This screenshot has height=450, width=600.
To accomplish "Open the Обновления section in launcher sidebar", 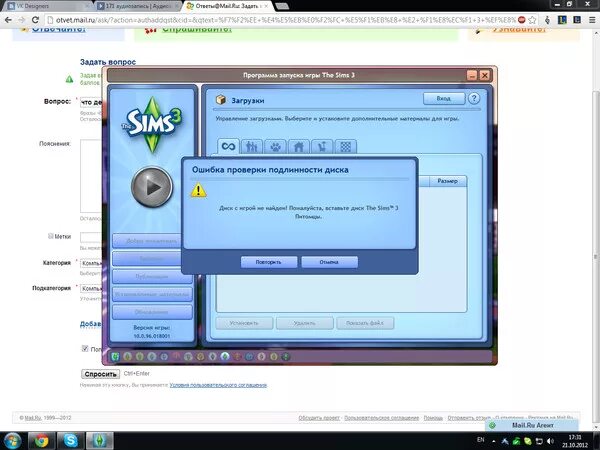I will pos(152,312).
